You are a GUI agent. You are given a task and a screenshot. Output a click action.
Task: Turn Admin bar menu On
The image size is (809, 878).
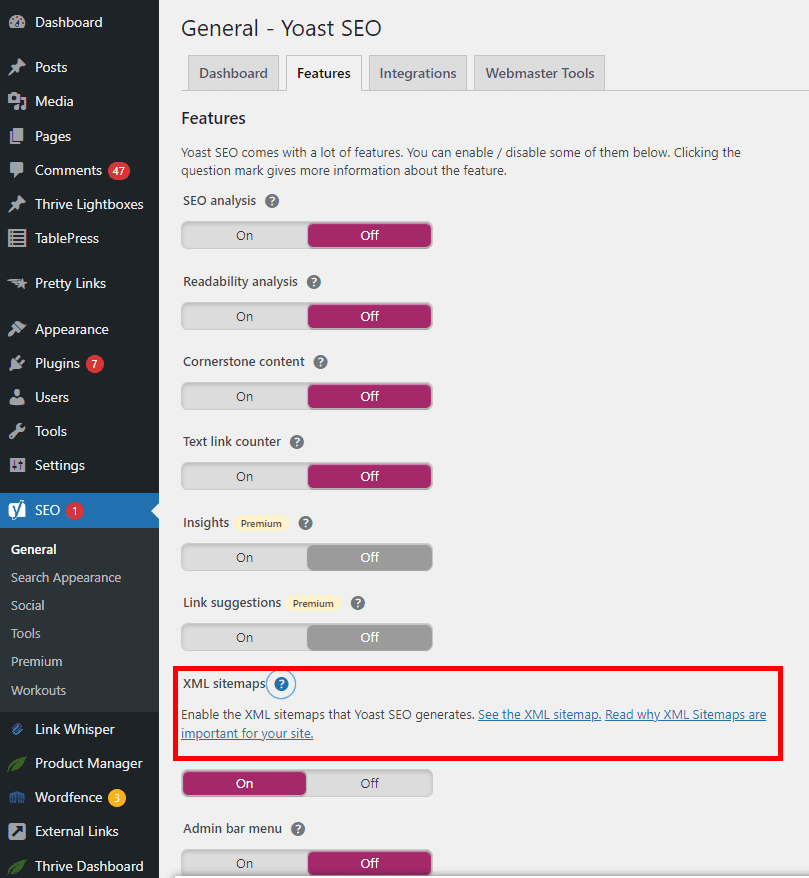[x=245, y=863]
